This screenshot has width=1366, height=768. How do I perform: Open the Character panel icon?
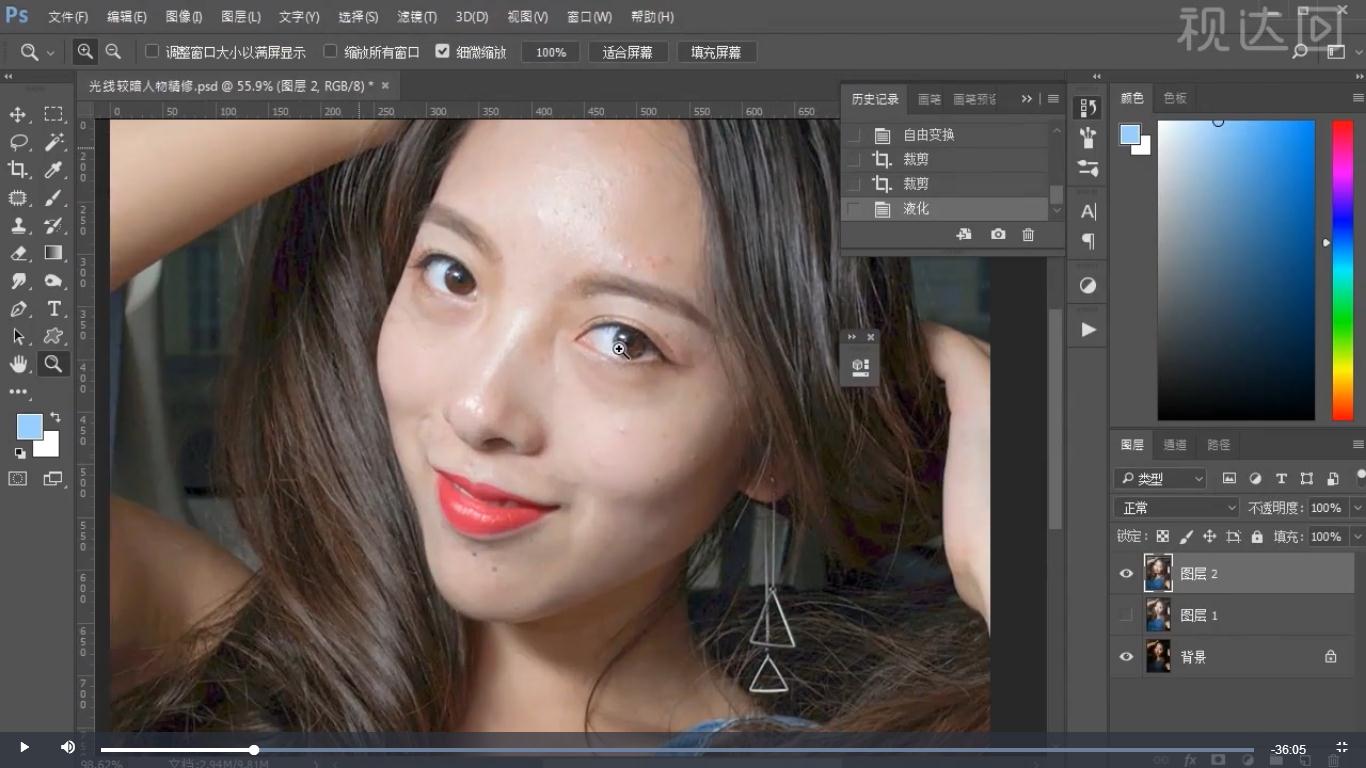pos(1088,211)
